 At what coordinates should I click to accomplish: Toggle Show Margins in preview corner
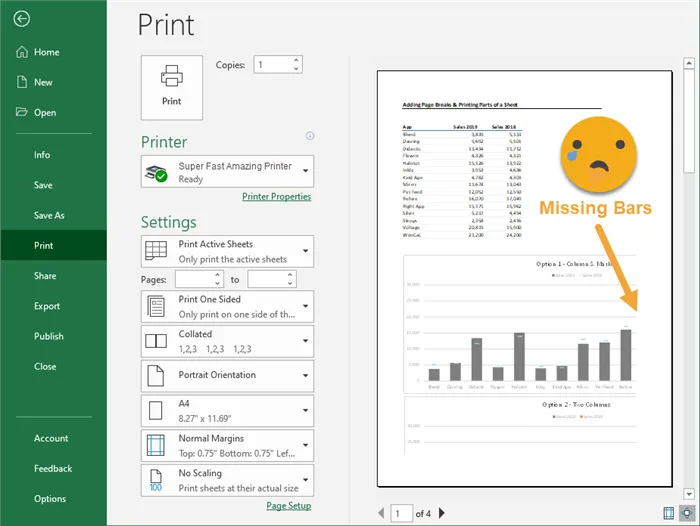coord(669,513)
